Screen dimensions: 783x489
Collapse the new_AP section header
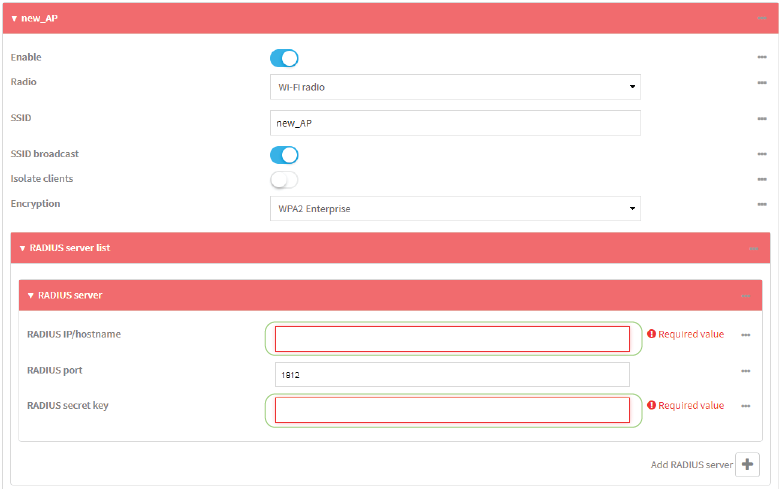pyautogui.click(x=15, y=18)
